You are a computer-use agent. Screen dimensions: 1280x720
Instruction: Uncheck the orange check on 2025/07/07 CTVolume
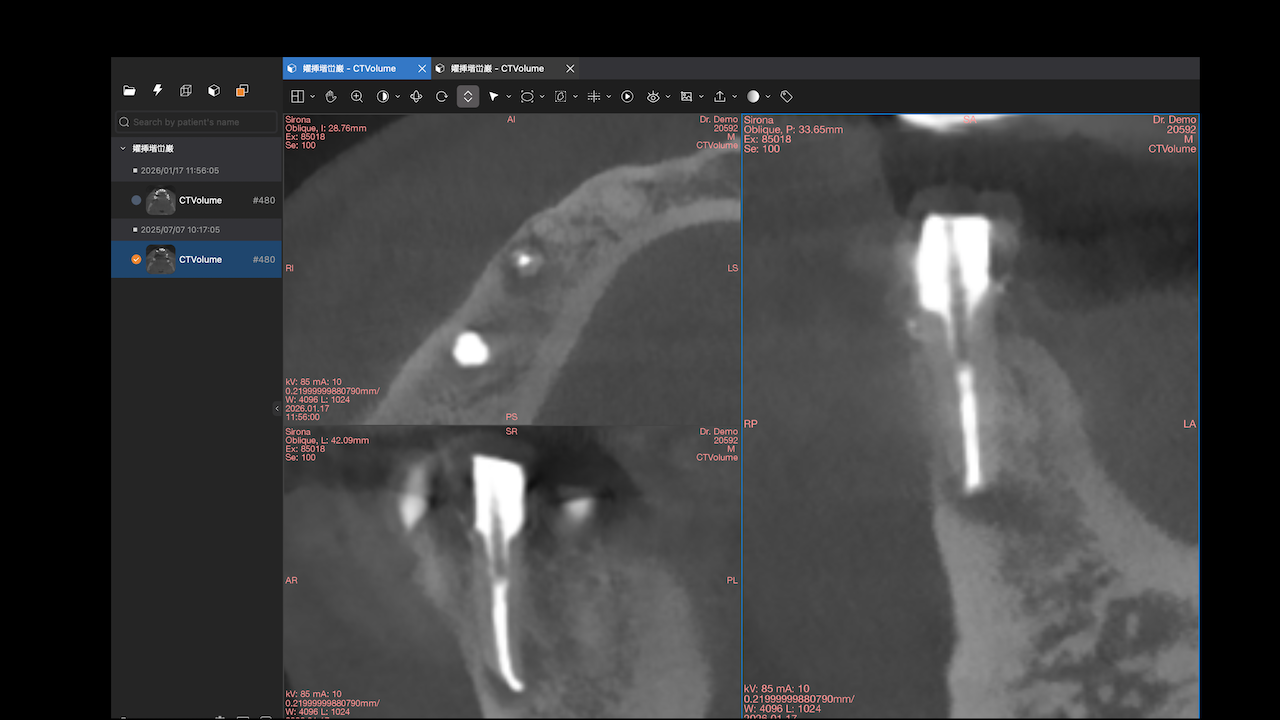136,259
